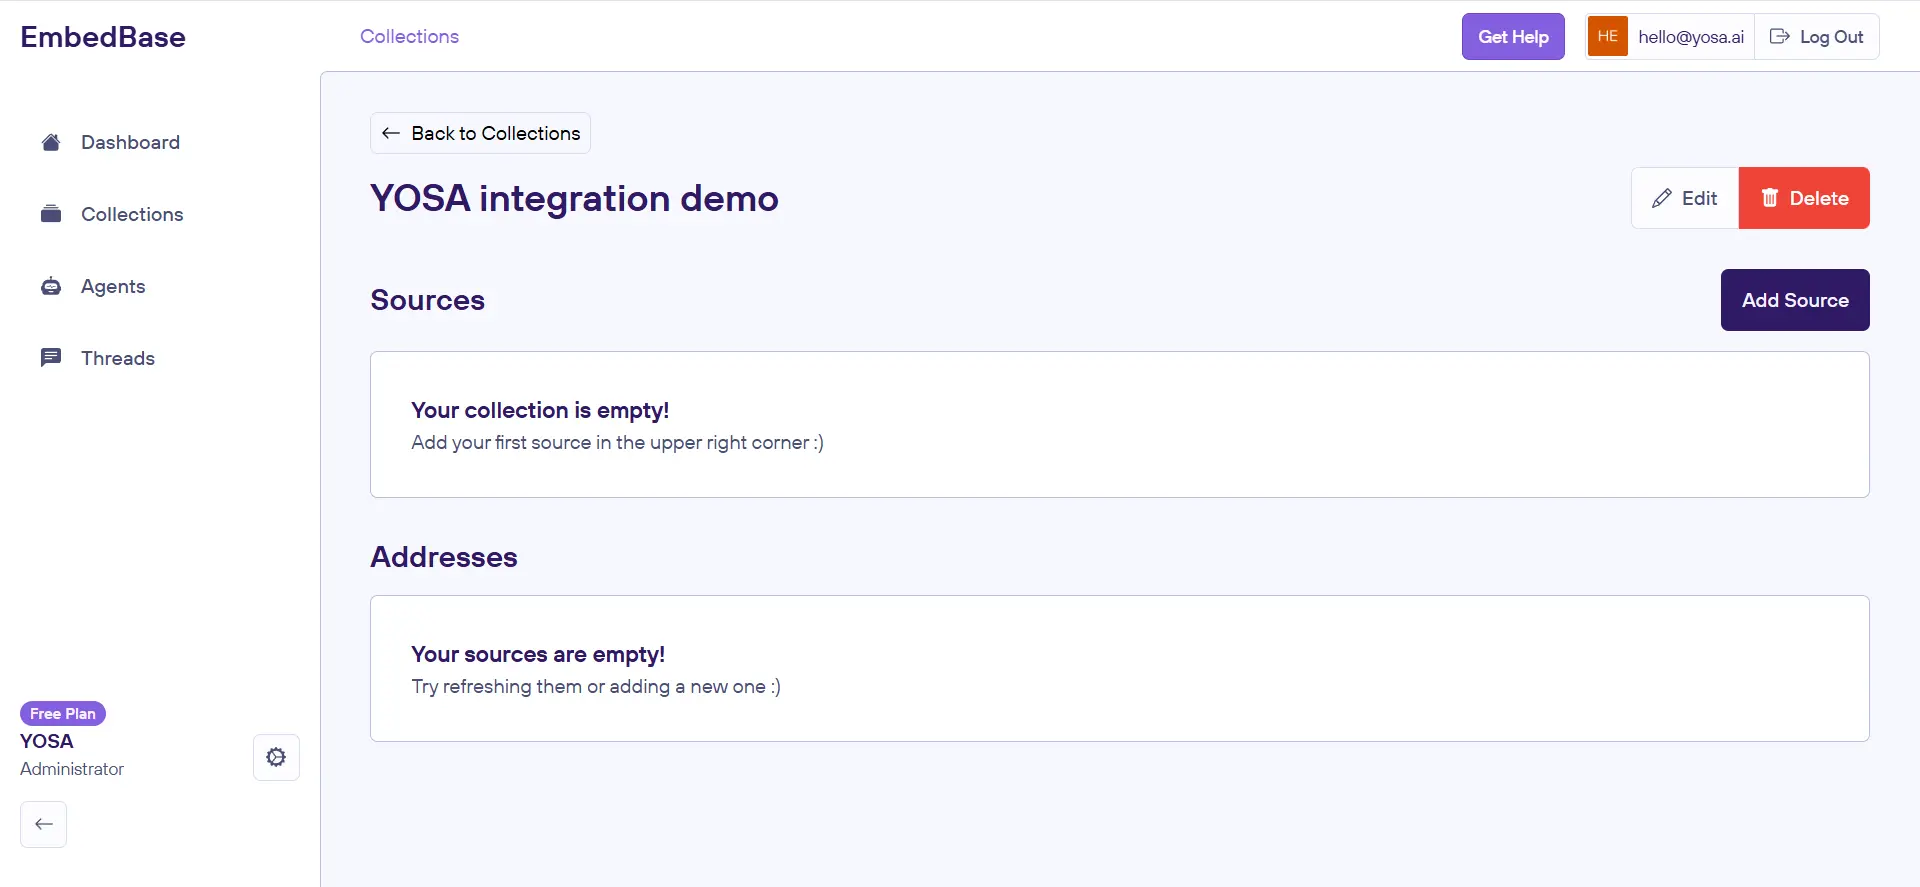The width and height of the screenshot is (1920, 887).
Task: Click the 'Your sources are empty!' card
Action: 1119,669
